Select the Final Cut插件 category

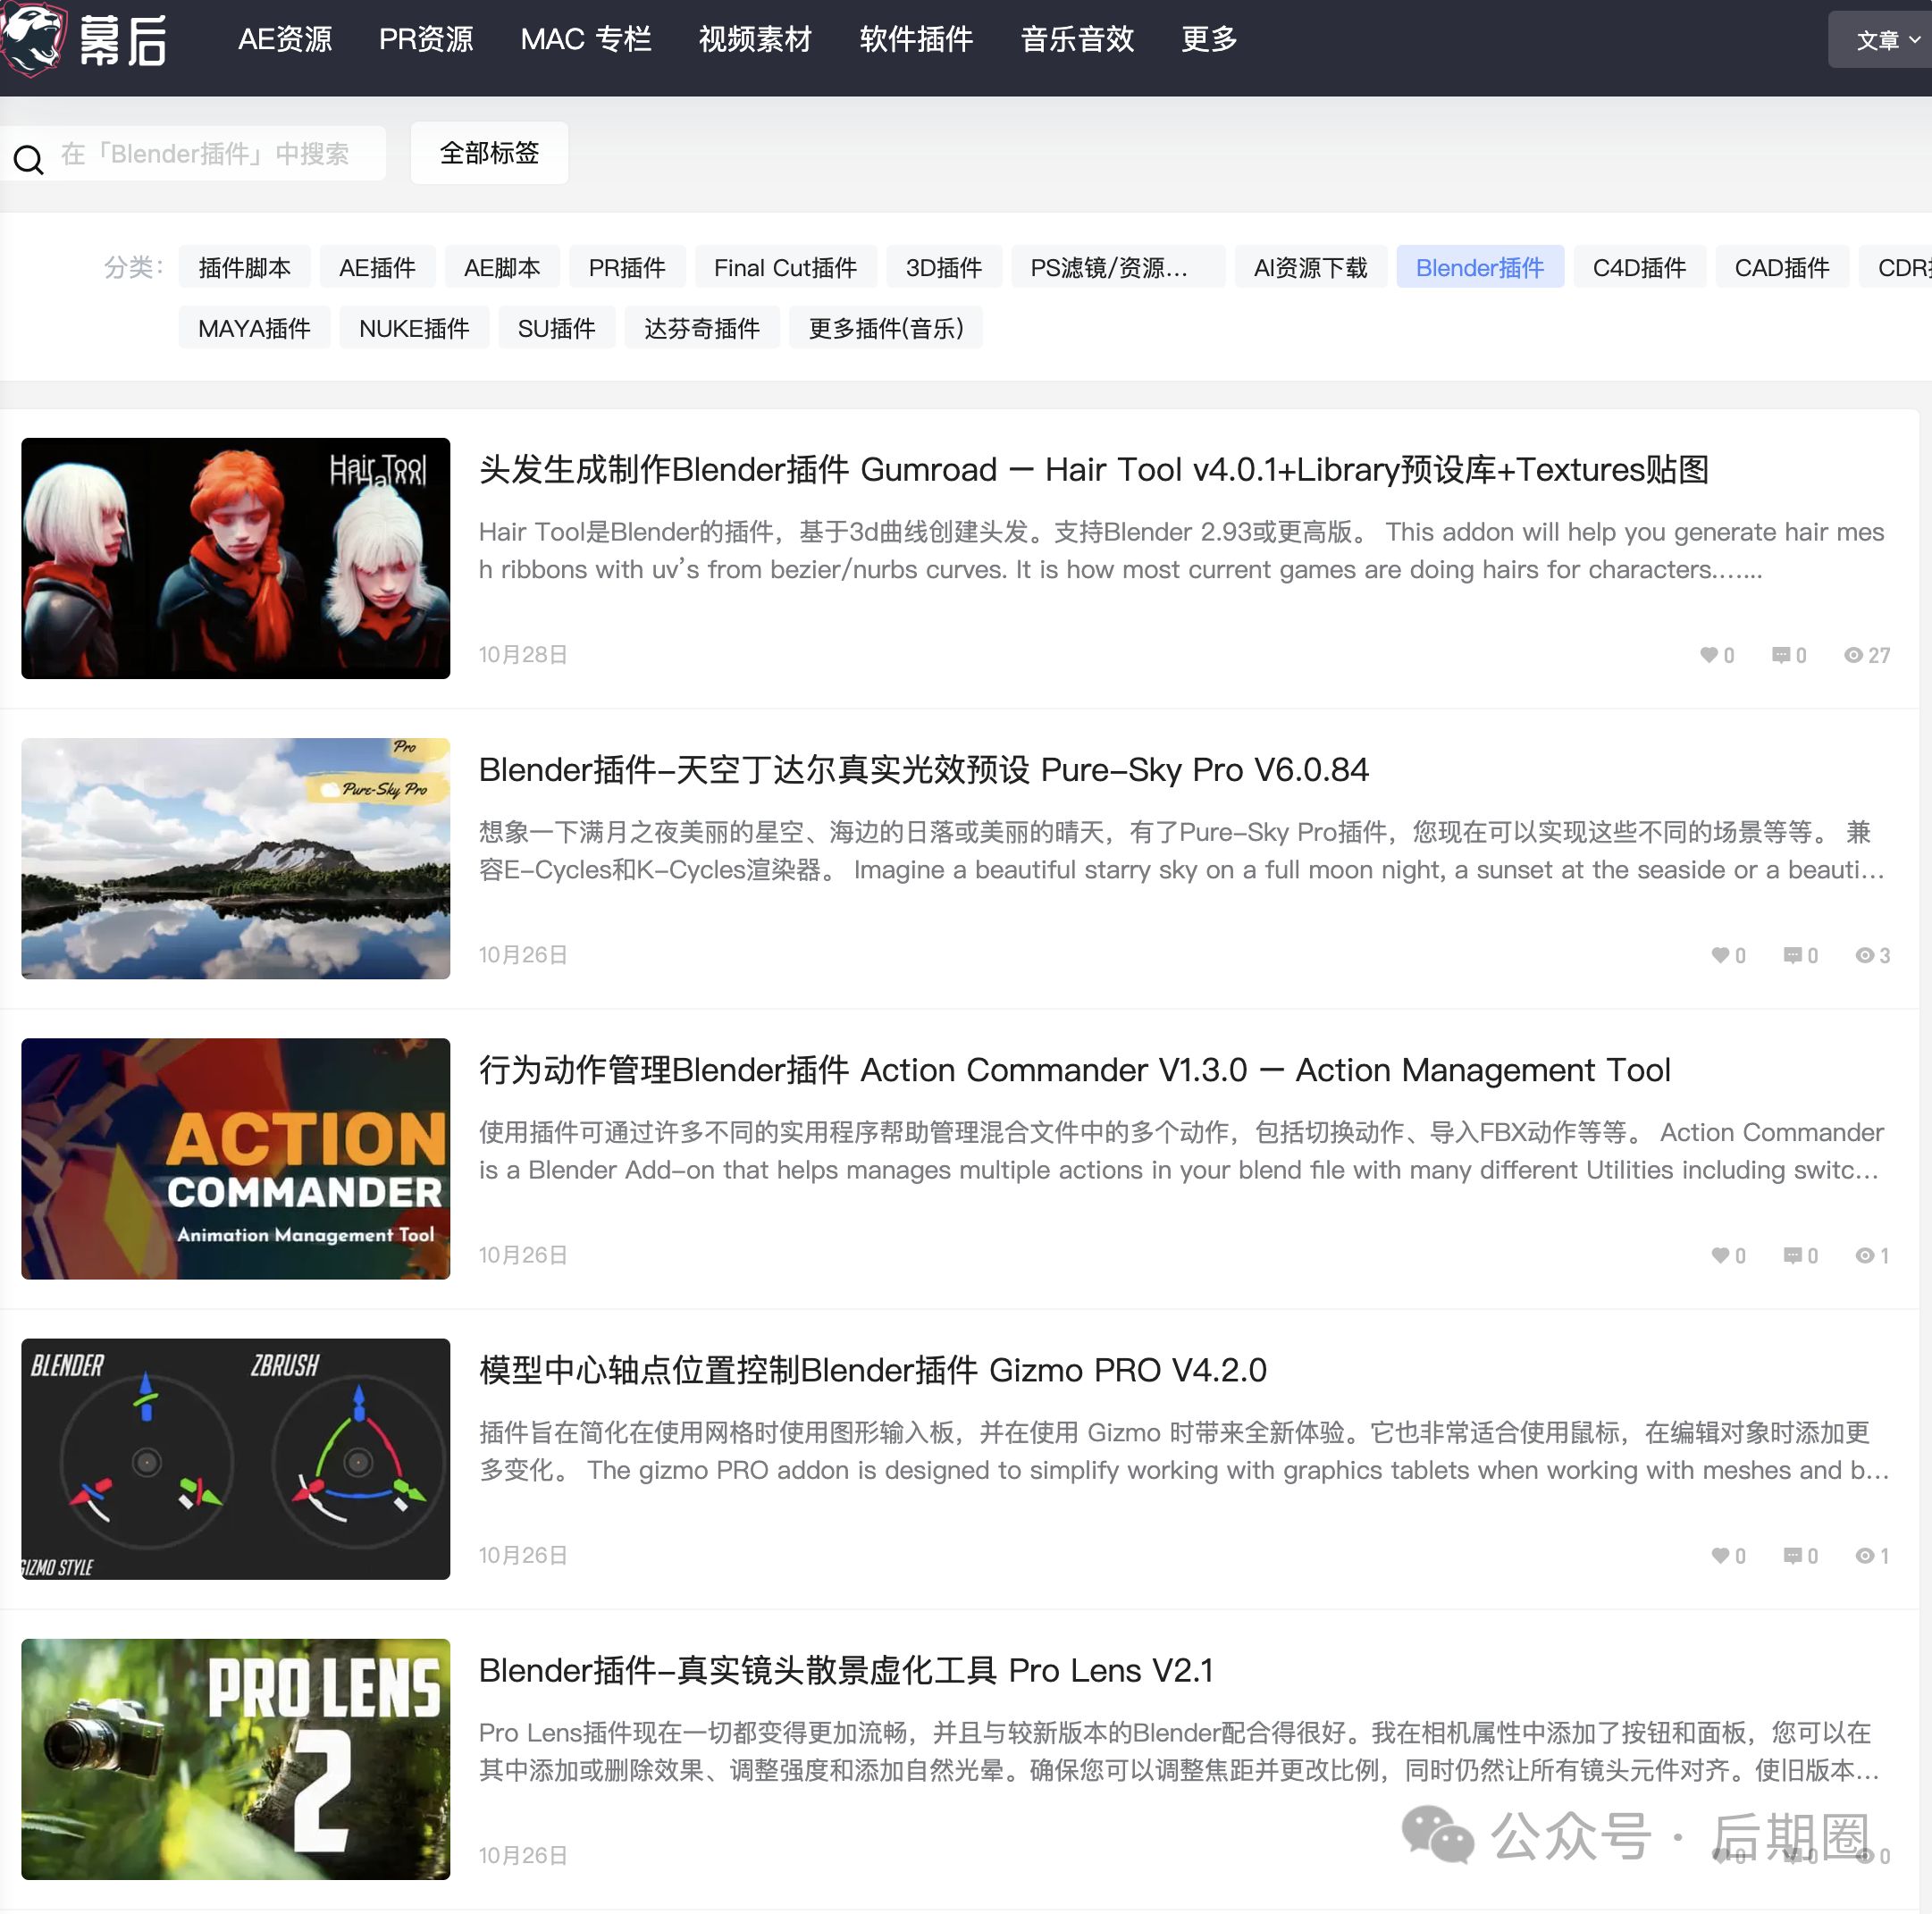pos(785,267)
